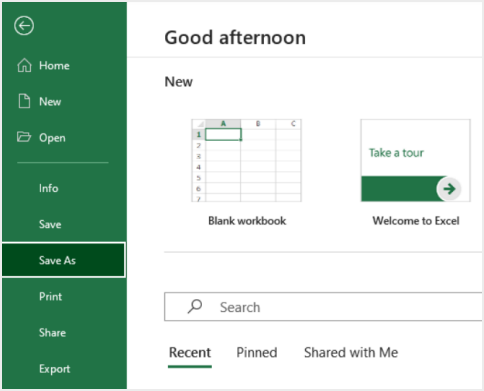The width and height of the screenshot is (484, 391).
Task: Click the New section heading
Action: coord(179,82)
